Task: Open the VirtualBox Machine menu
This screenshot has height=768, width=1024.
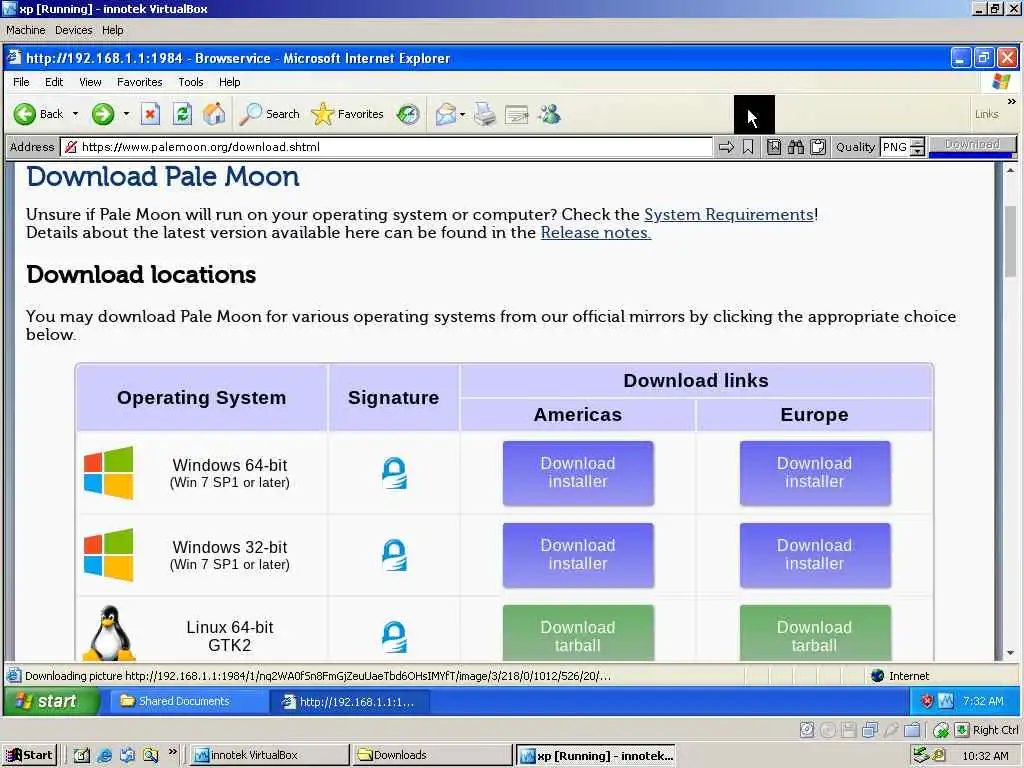Action: coord(25,30)
